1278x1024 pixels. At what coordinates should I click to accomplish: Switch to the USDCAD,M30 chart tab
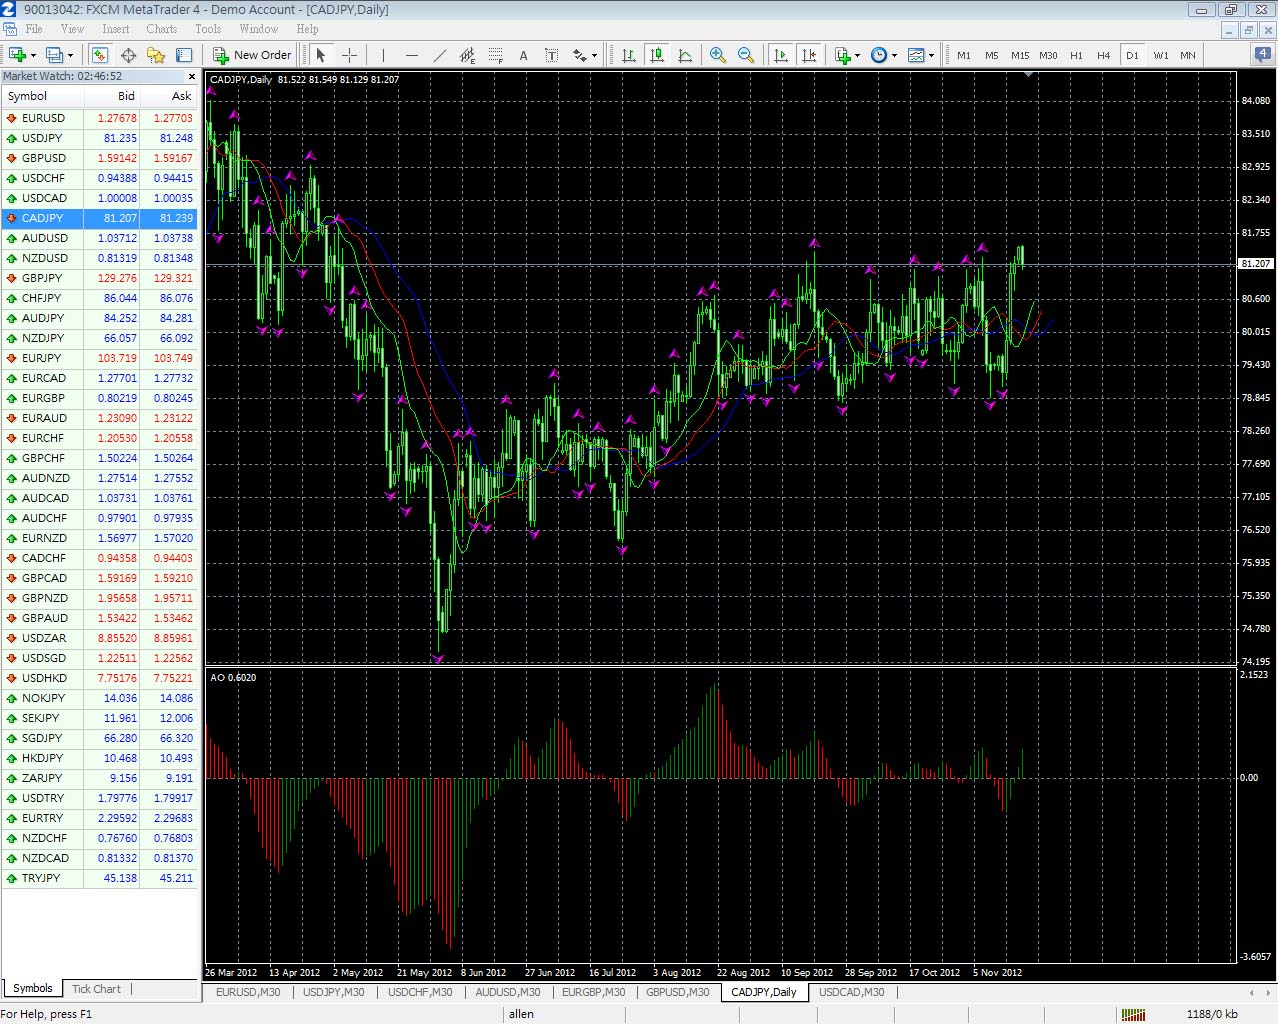coord(851,992)
